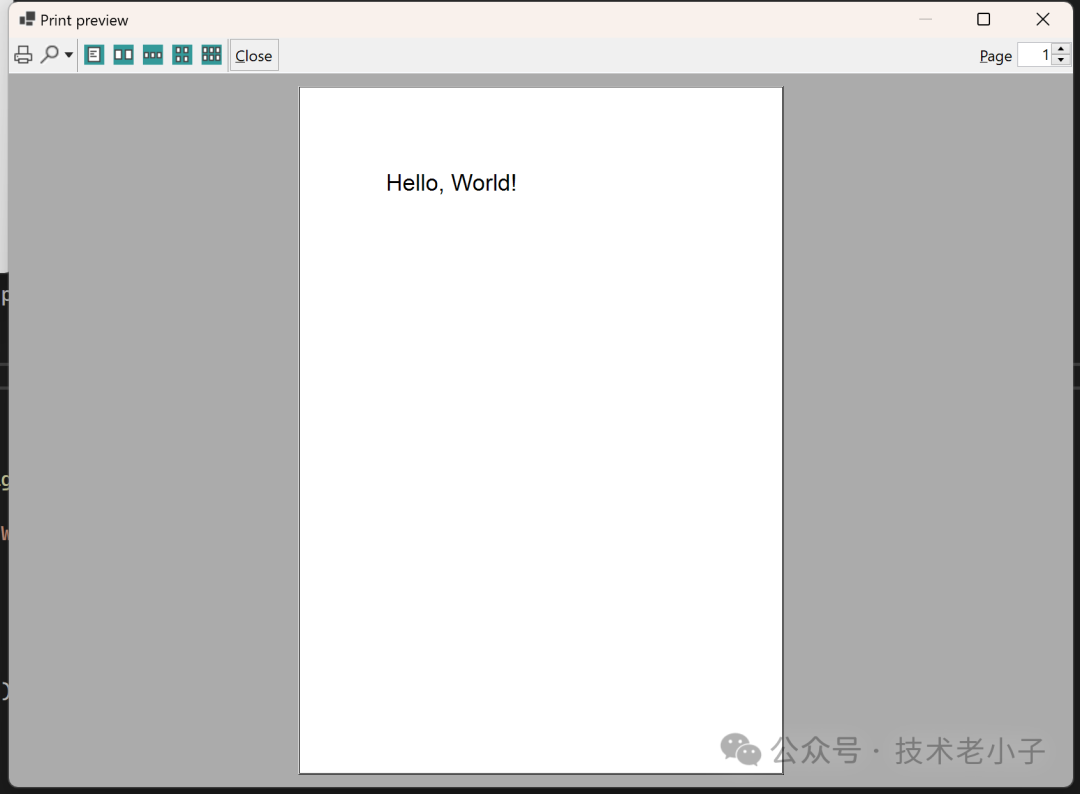Decrease page number with down arrow
1080x794 pixels.
point(1061,61)
